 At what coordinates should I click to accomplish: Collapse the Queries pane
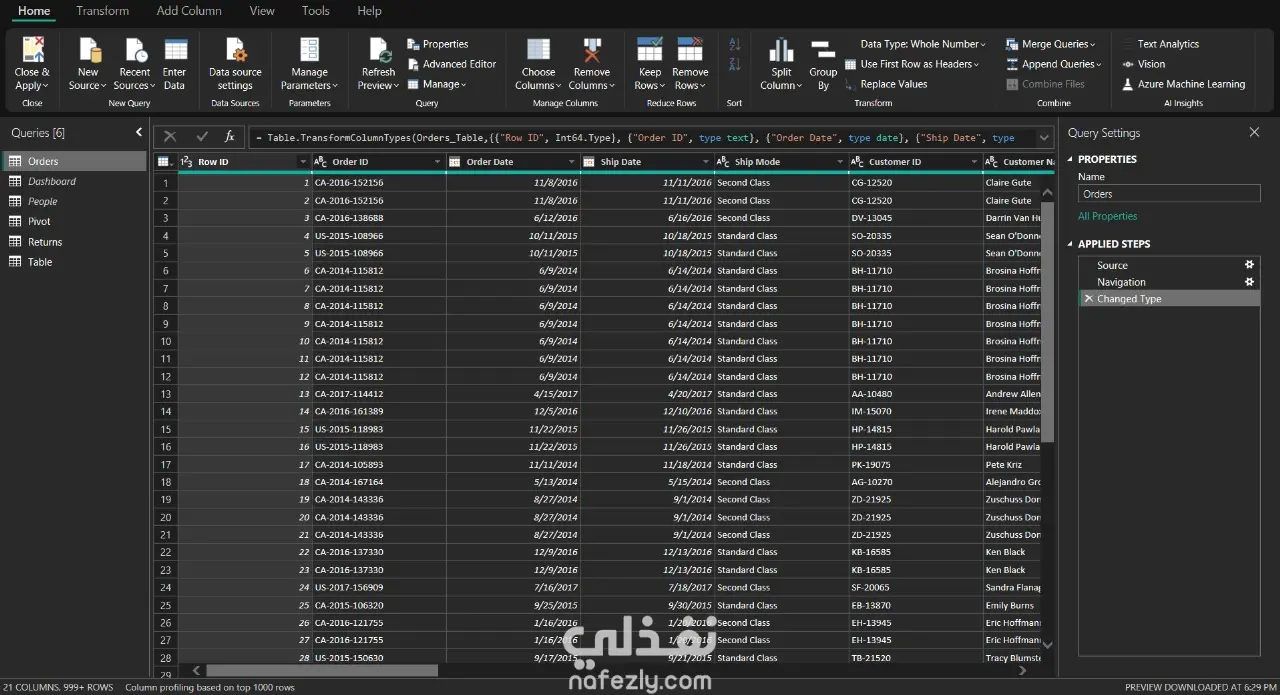coord(139,132)
